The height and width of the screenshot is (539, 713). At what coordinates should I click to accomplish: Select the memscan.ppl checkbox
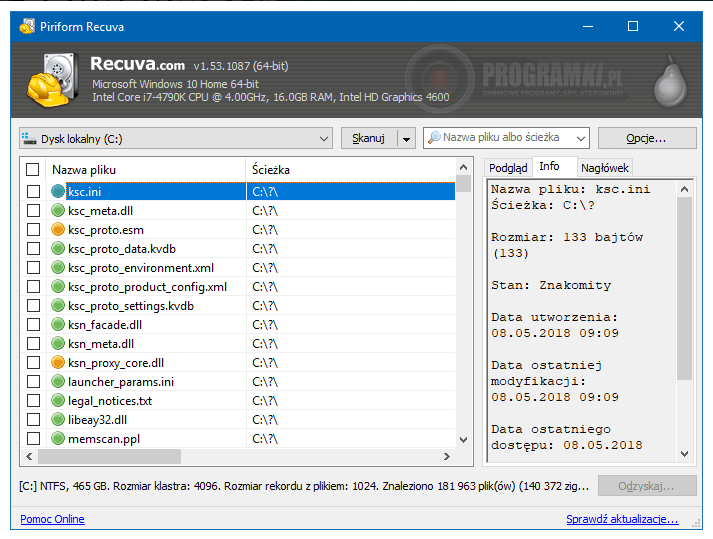coord(33,438)
